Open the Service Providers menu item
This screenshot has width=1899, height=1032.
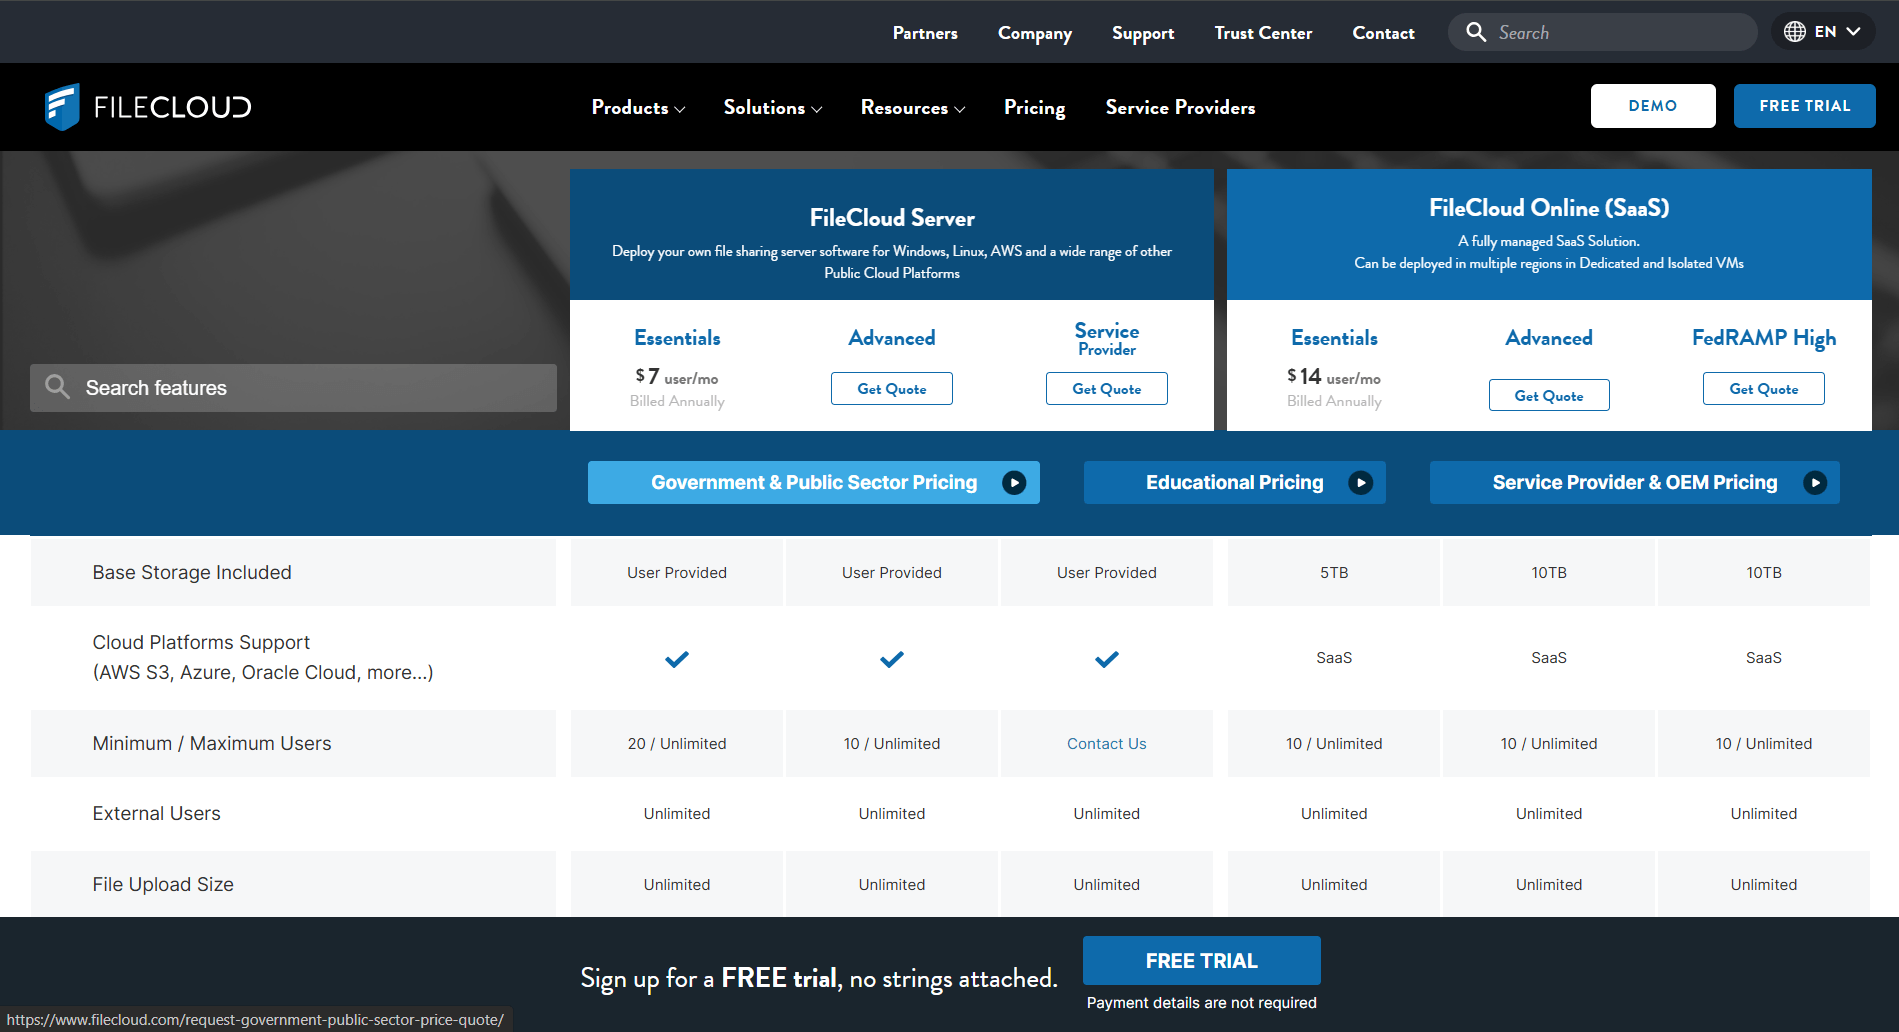point(1180,107)
